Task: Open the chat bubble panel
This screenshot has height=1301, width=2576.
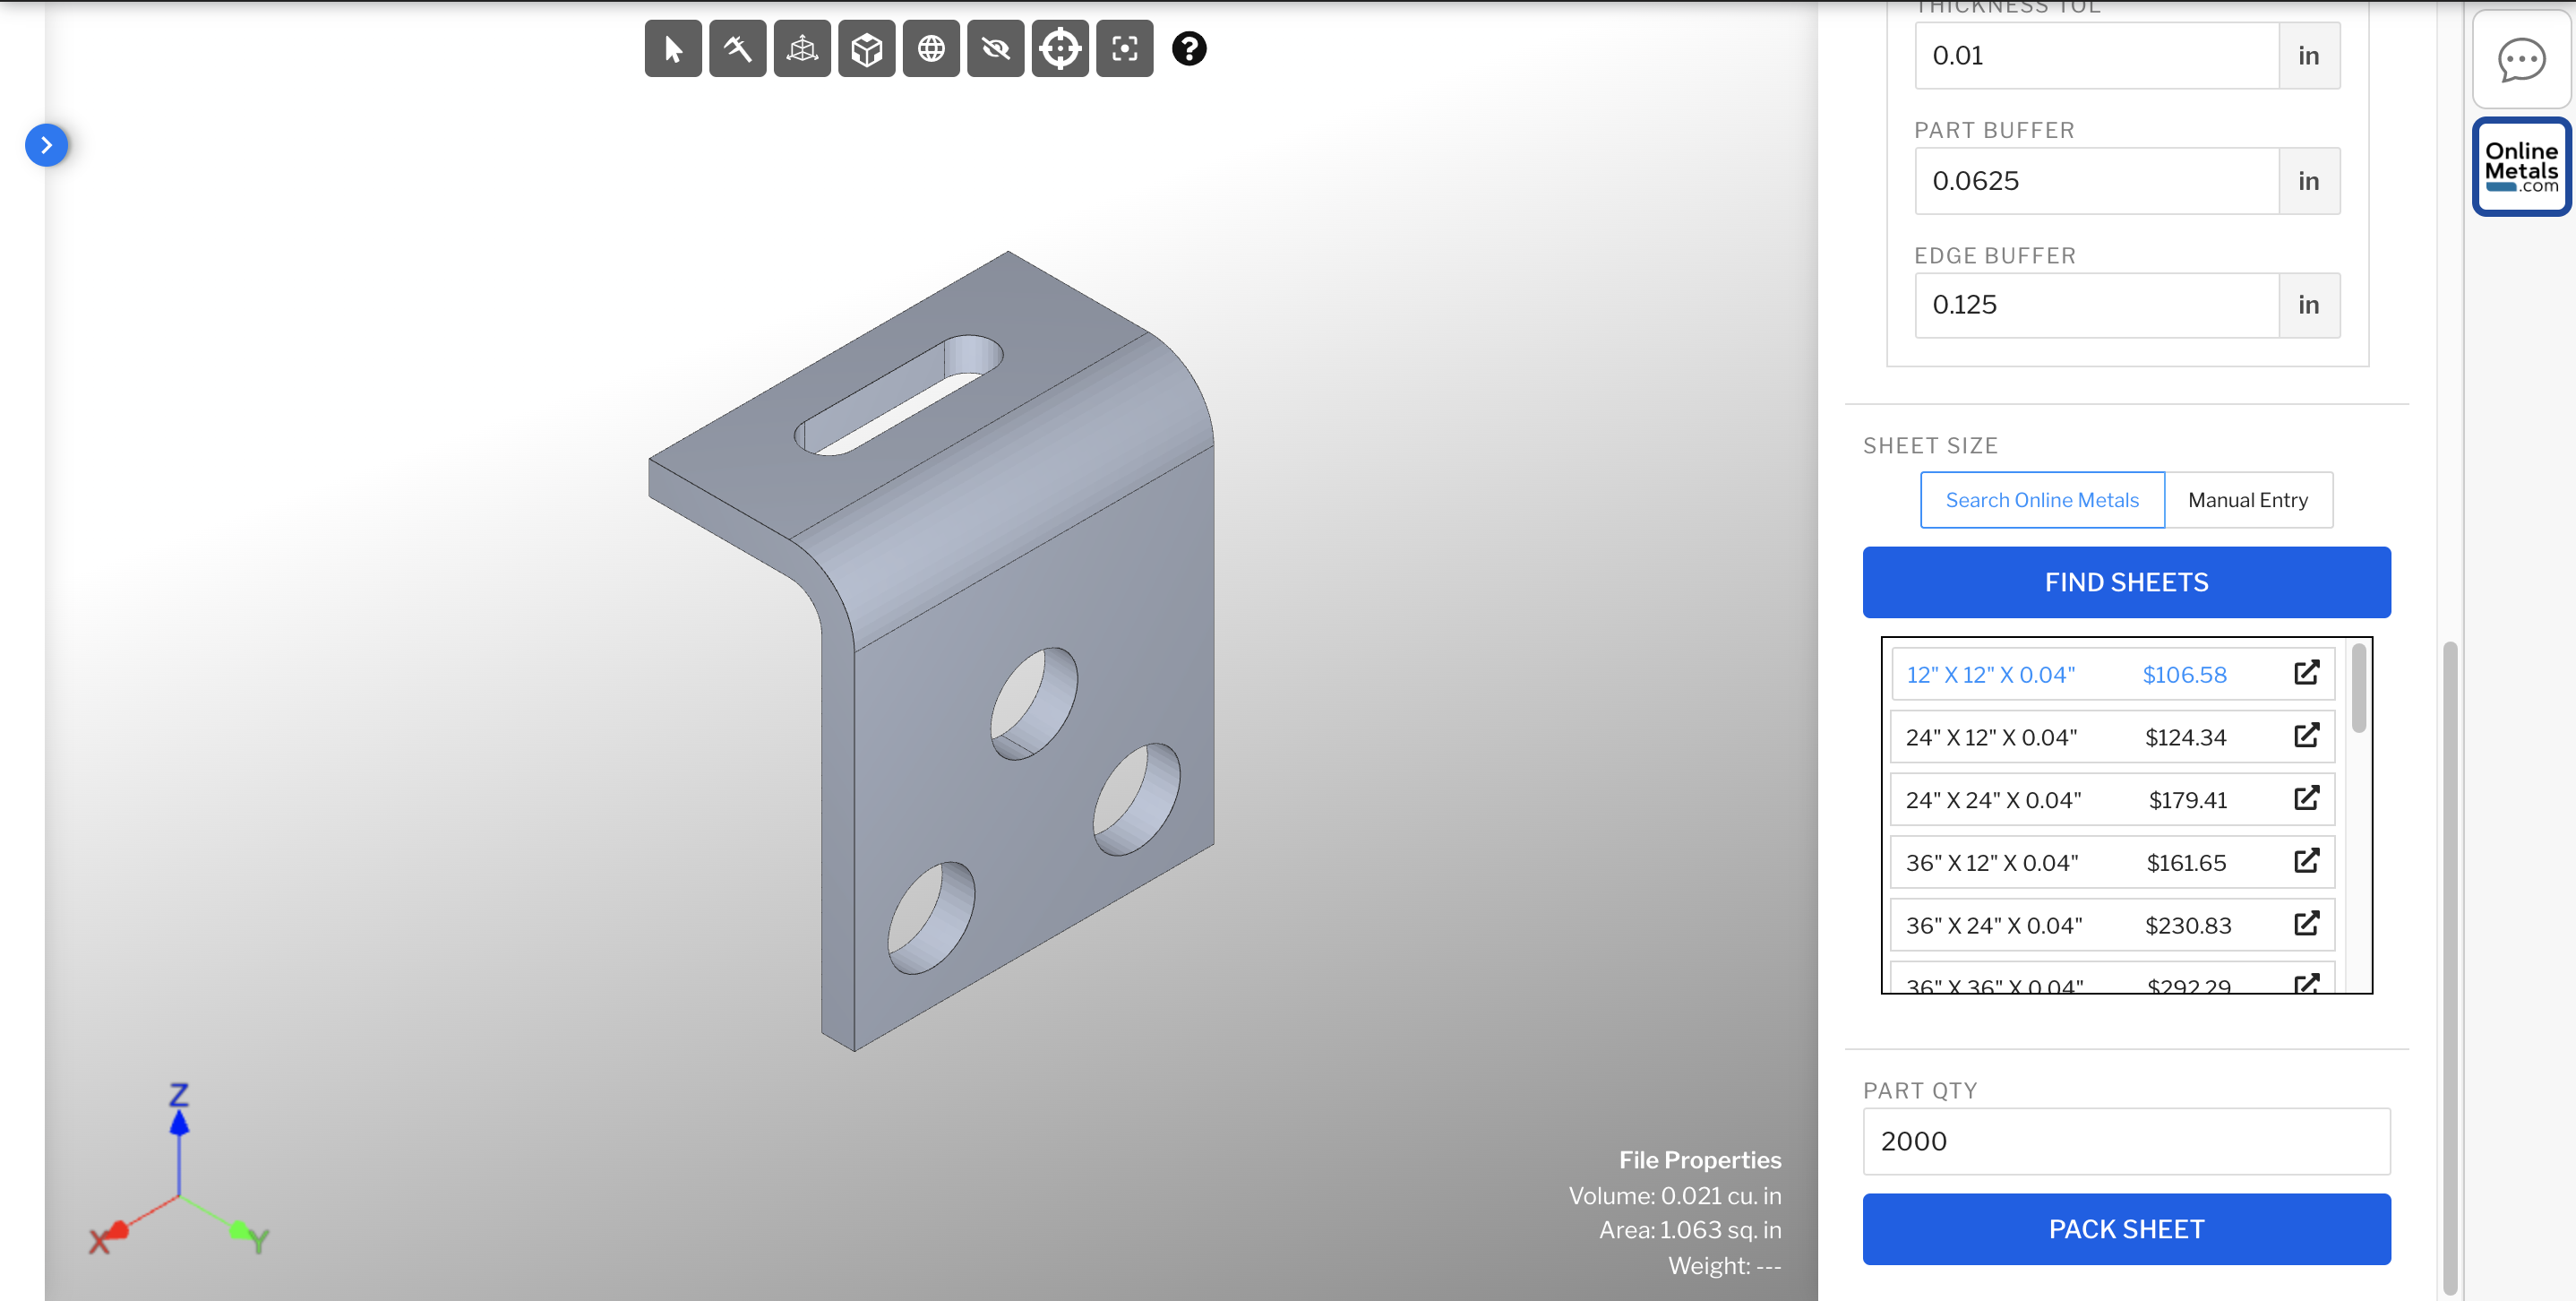Action: [2521, 60]
